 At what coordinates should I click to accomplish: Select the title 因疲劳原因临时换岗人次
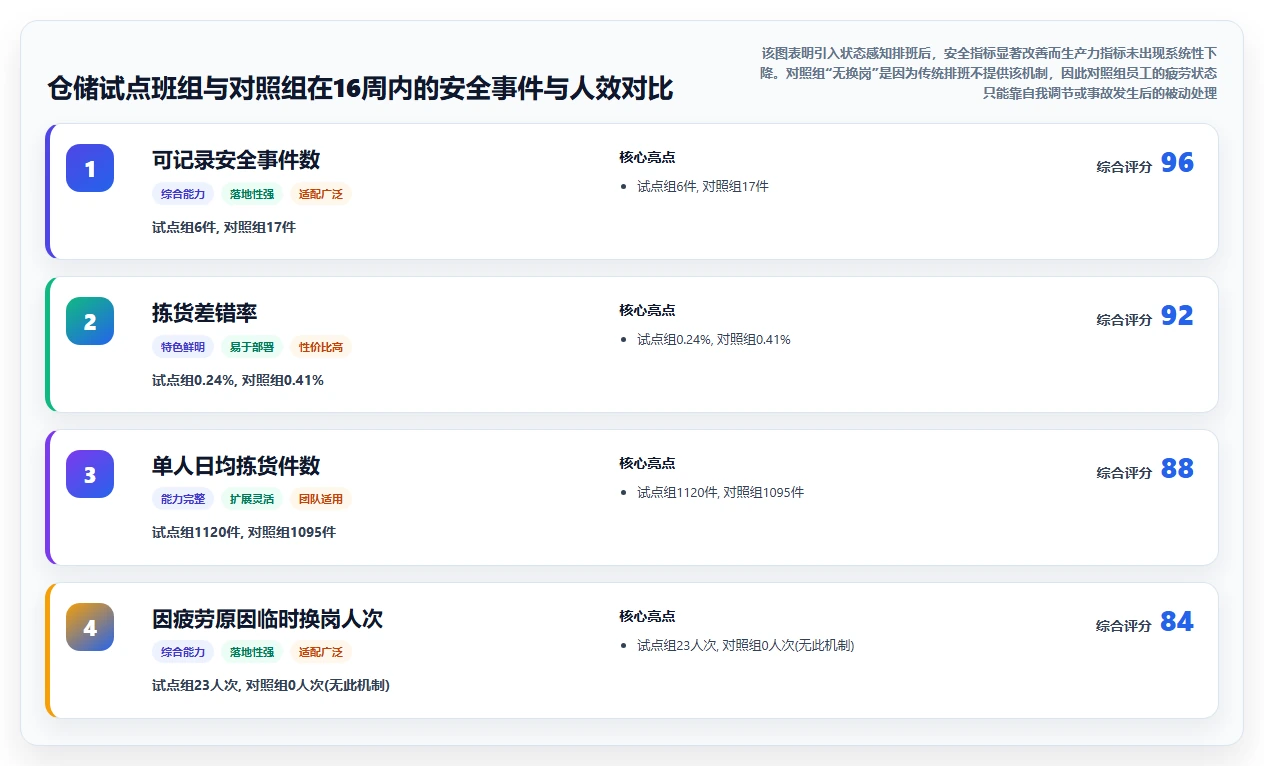[267, 619]
